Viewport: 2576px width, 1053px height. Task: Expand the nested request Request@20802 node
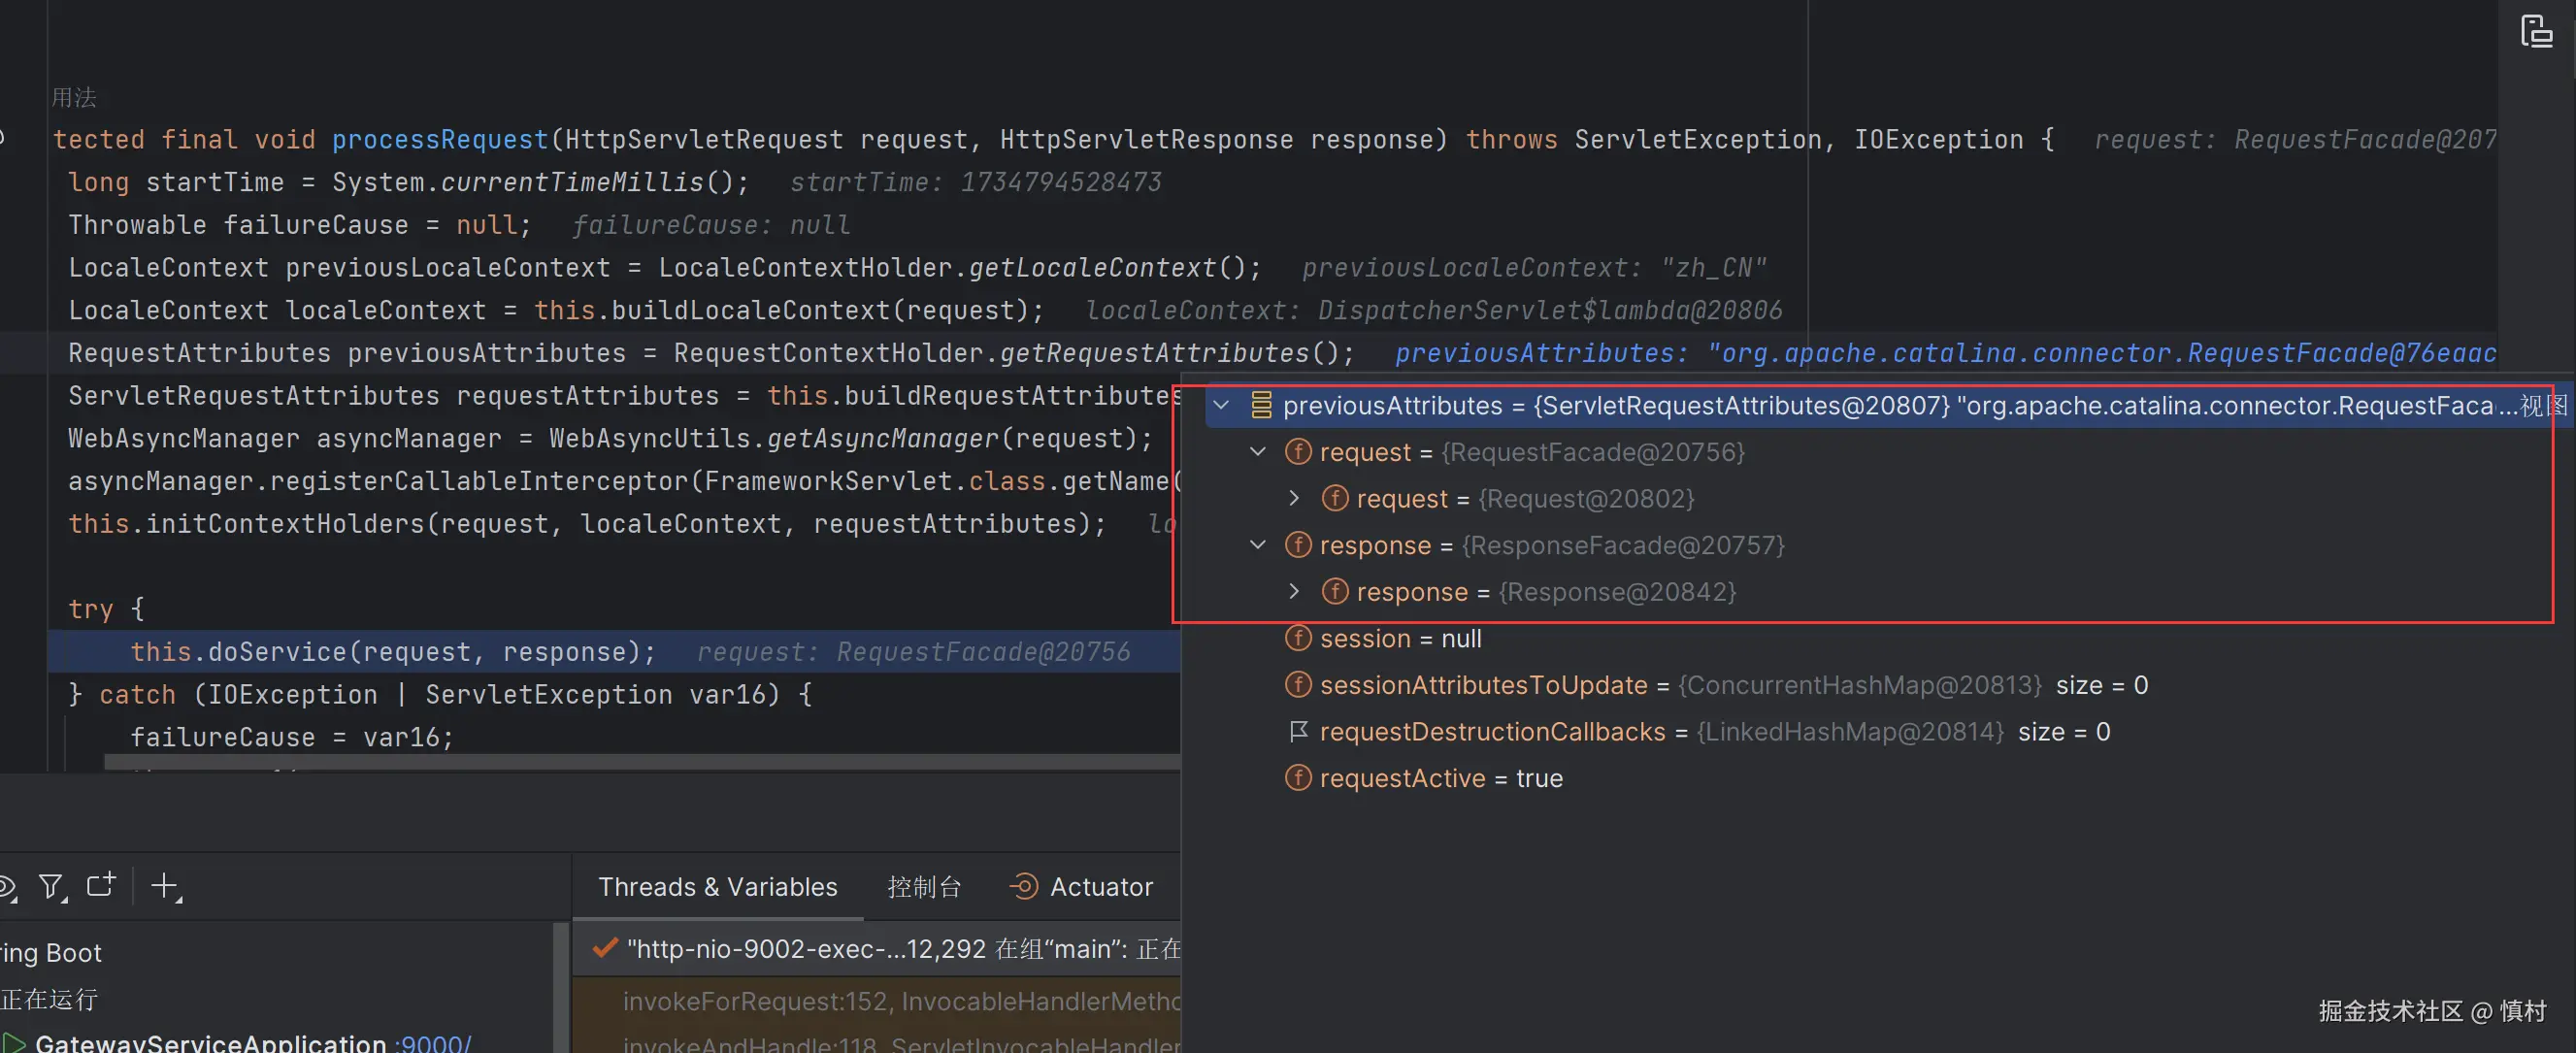(x=1294, y=498)
